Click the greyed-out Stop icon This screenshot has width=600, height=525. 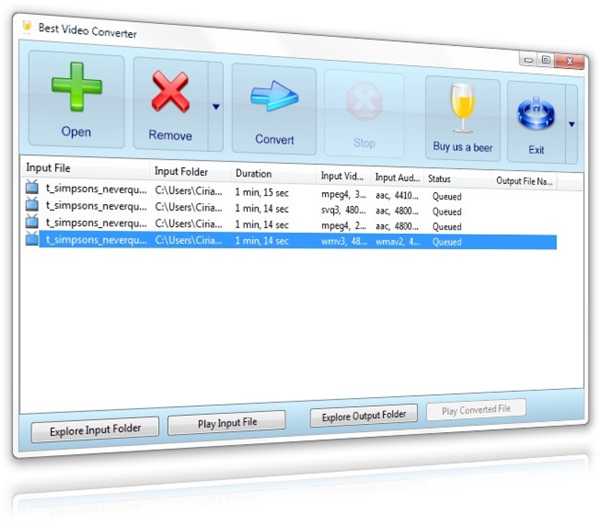click(x=364, y=101)
